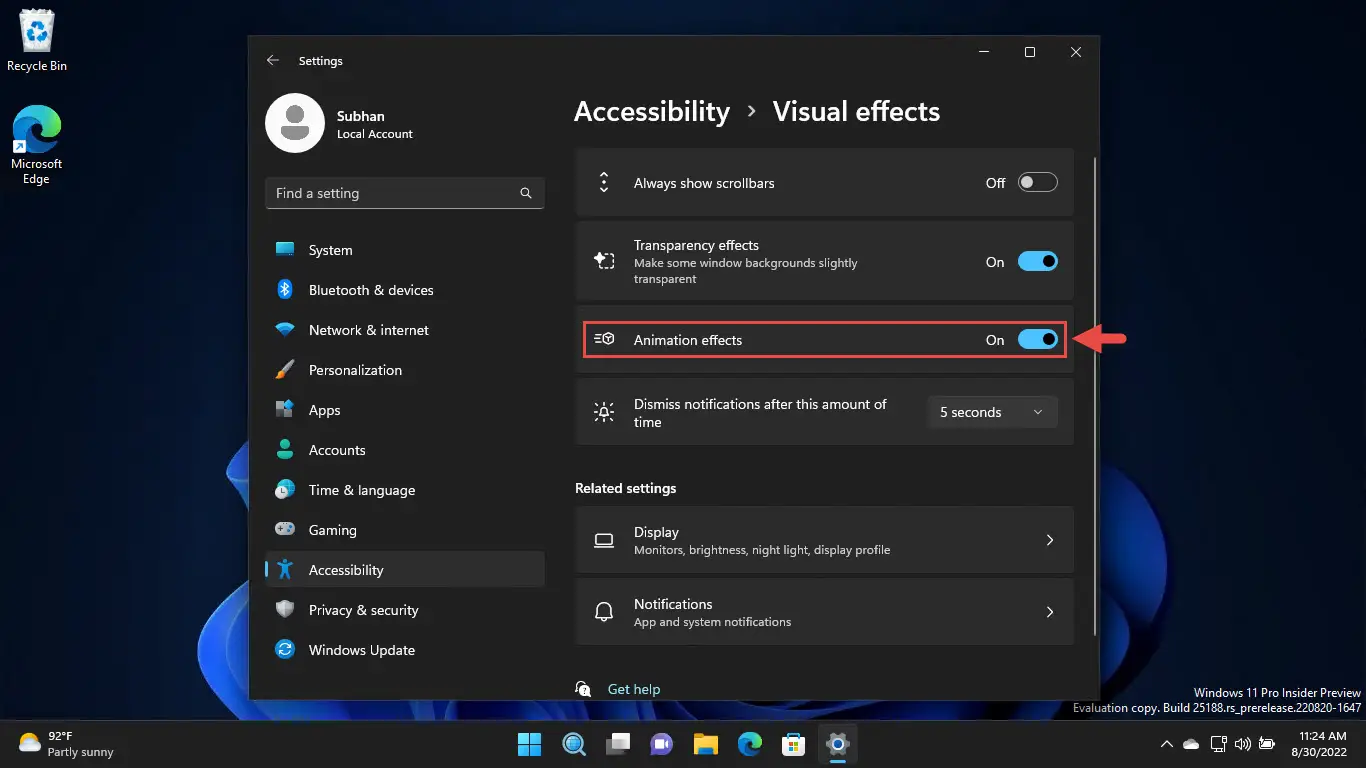Image resolution: width=1366 pixels, height=768 pixels.
Task: Click the Animation effects icon
Action: tap(604, 340)
